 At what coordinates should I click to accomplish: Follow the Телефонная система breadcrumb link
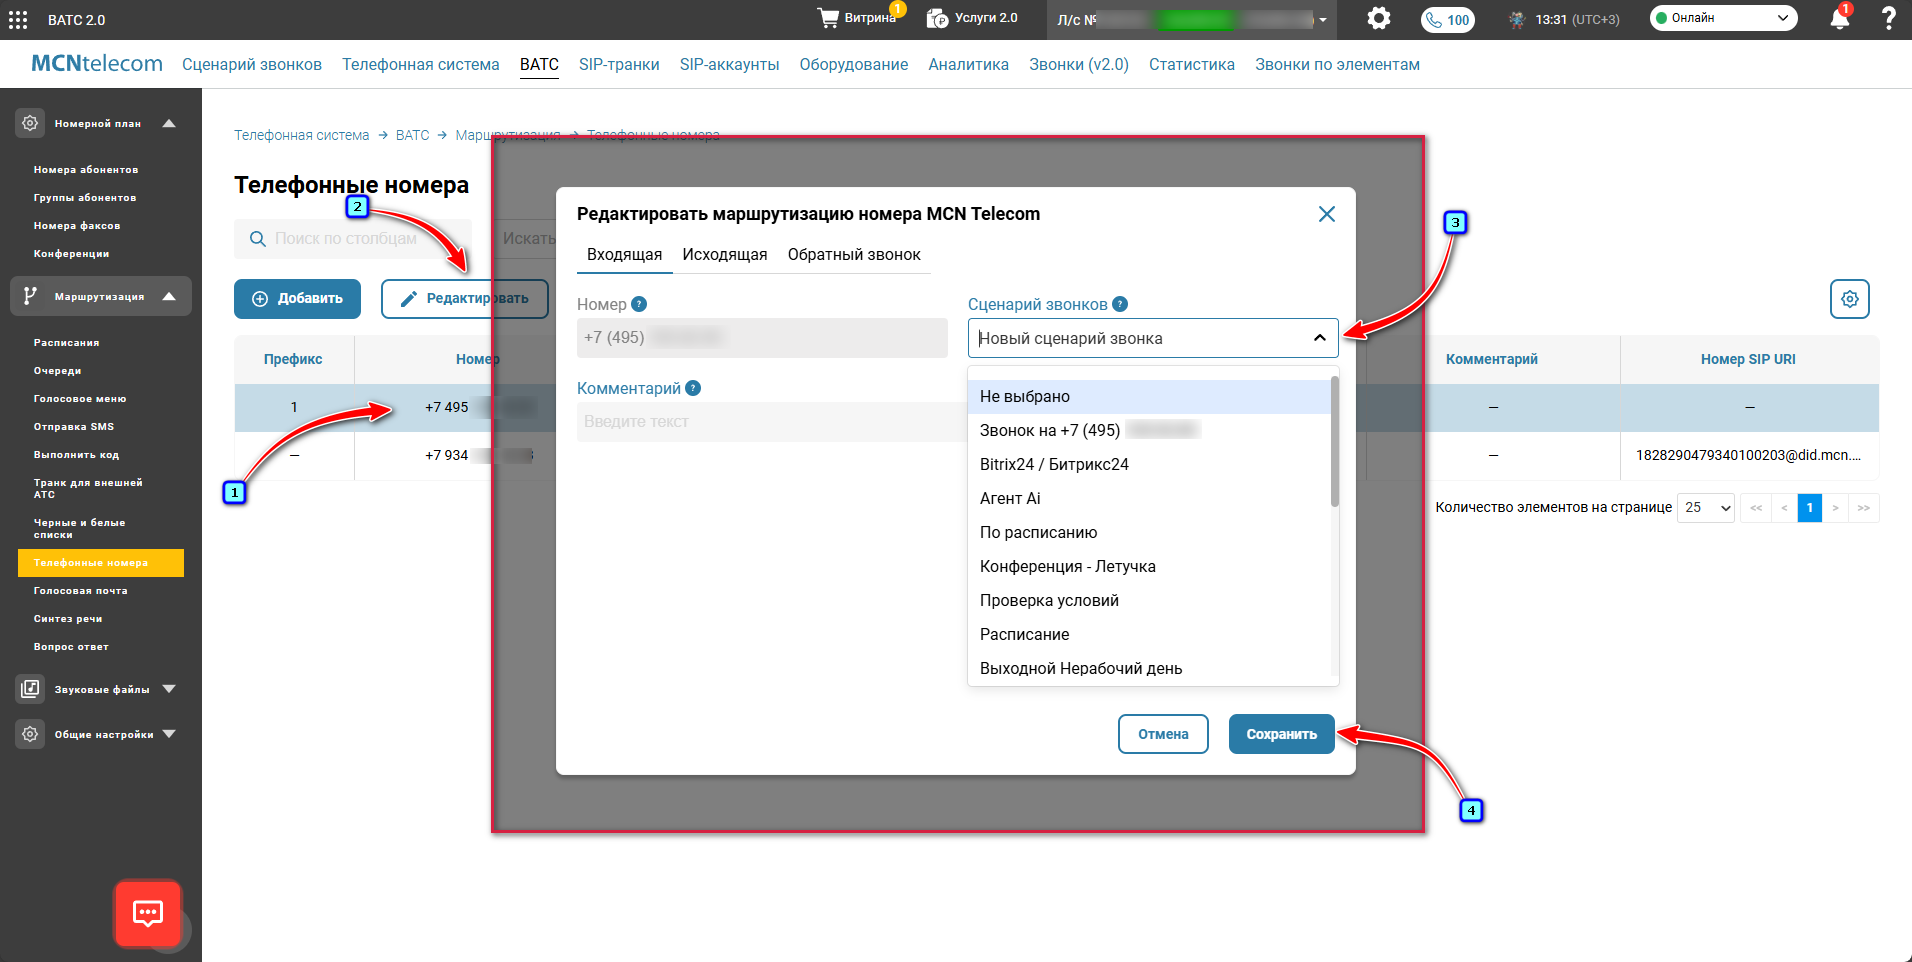tap(301, 135)
